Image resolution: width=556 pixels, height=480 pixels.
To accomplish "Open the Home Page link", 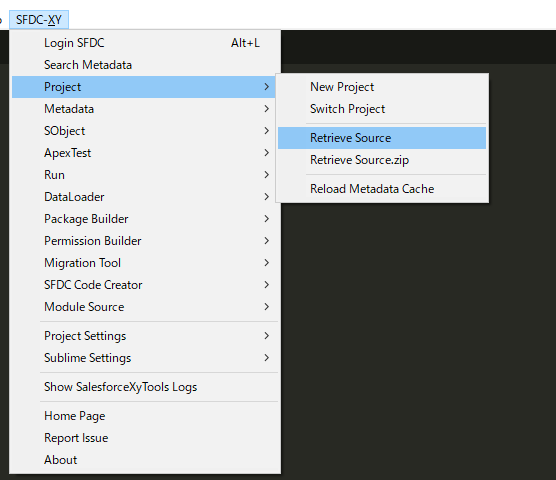I will click(x=145, y=416).
